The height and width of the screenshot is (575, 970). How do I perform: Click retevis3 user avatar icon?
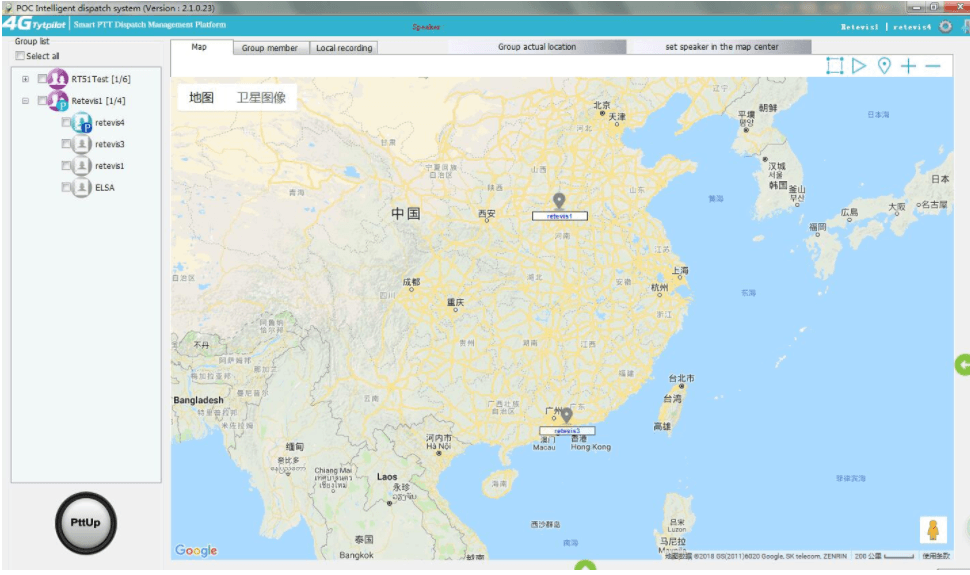(x=82, y=144)
